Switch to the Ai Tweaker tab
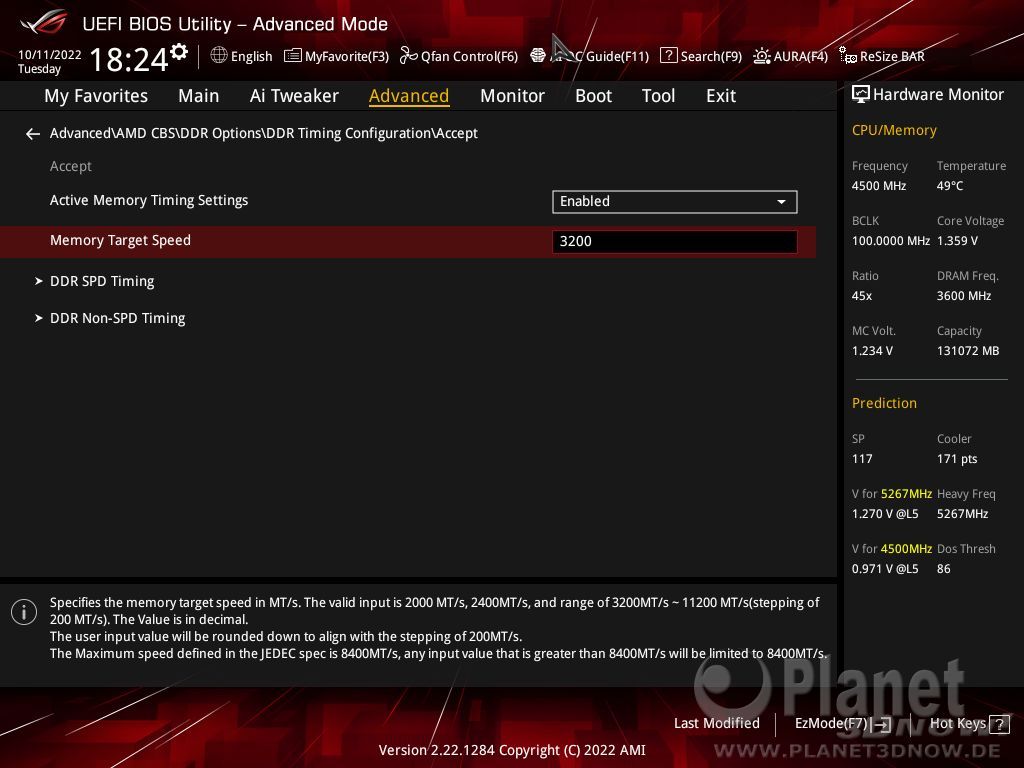1024x768 pixels. pos(294,96)
